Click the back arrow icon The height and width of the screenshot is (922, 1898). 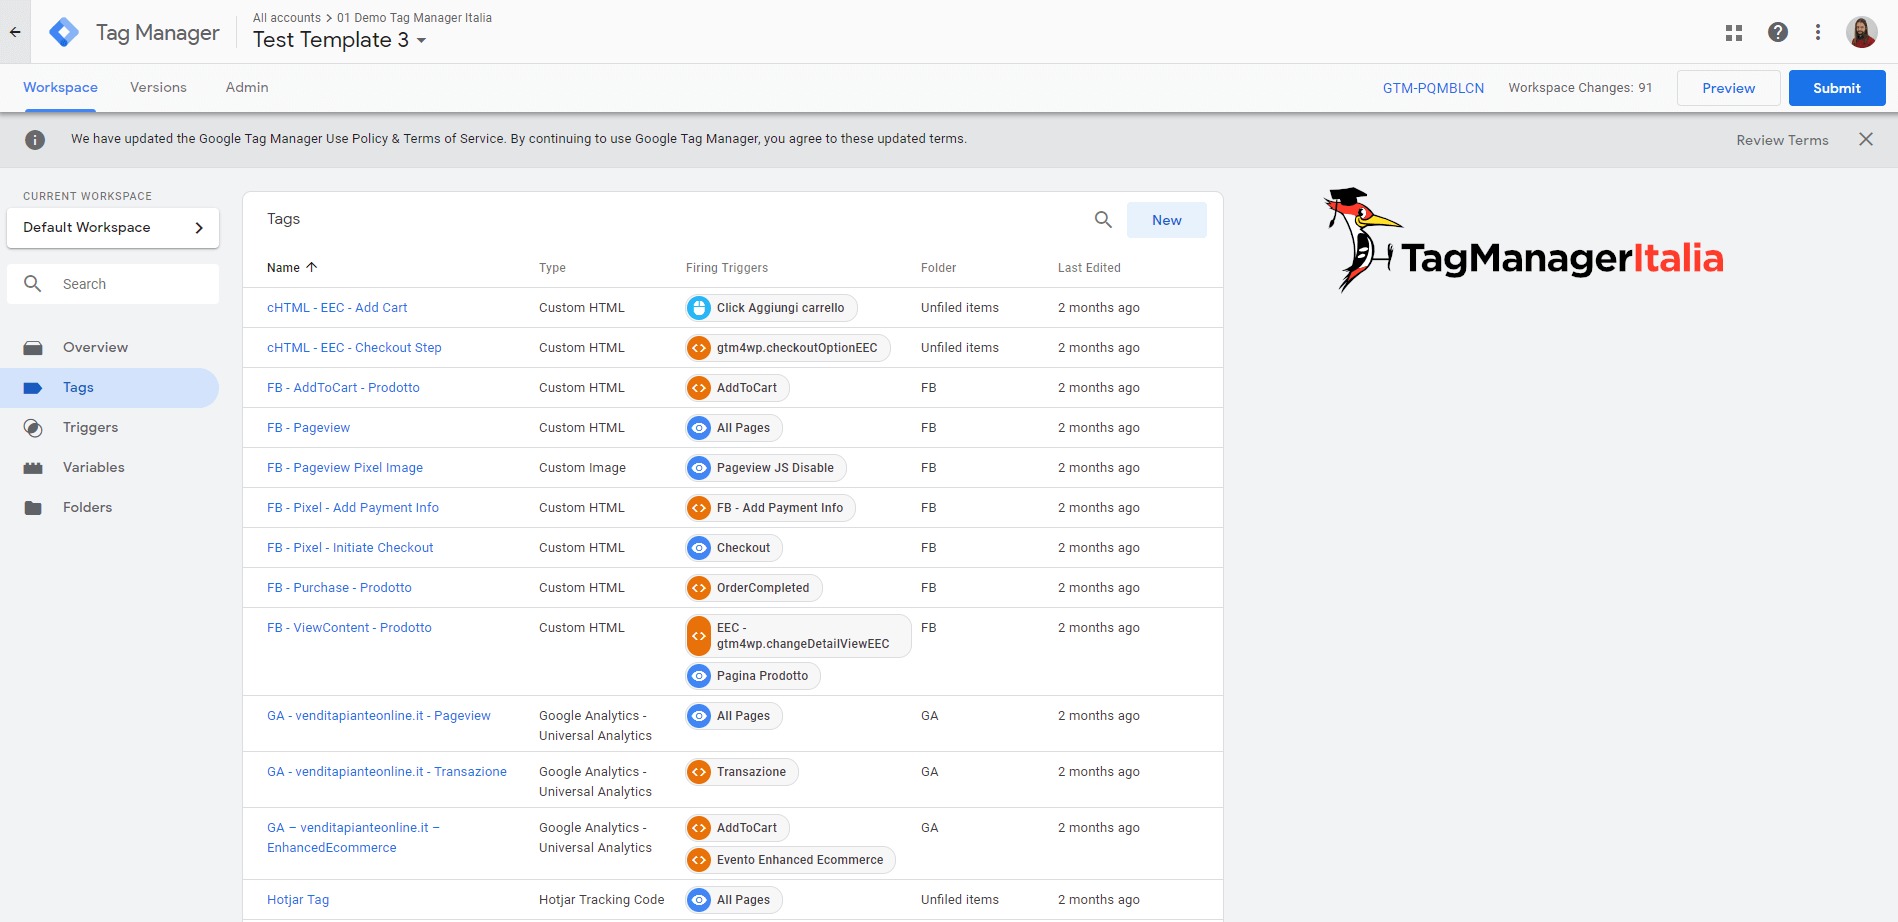pyautogui.click(x=15, y=32)
